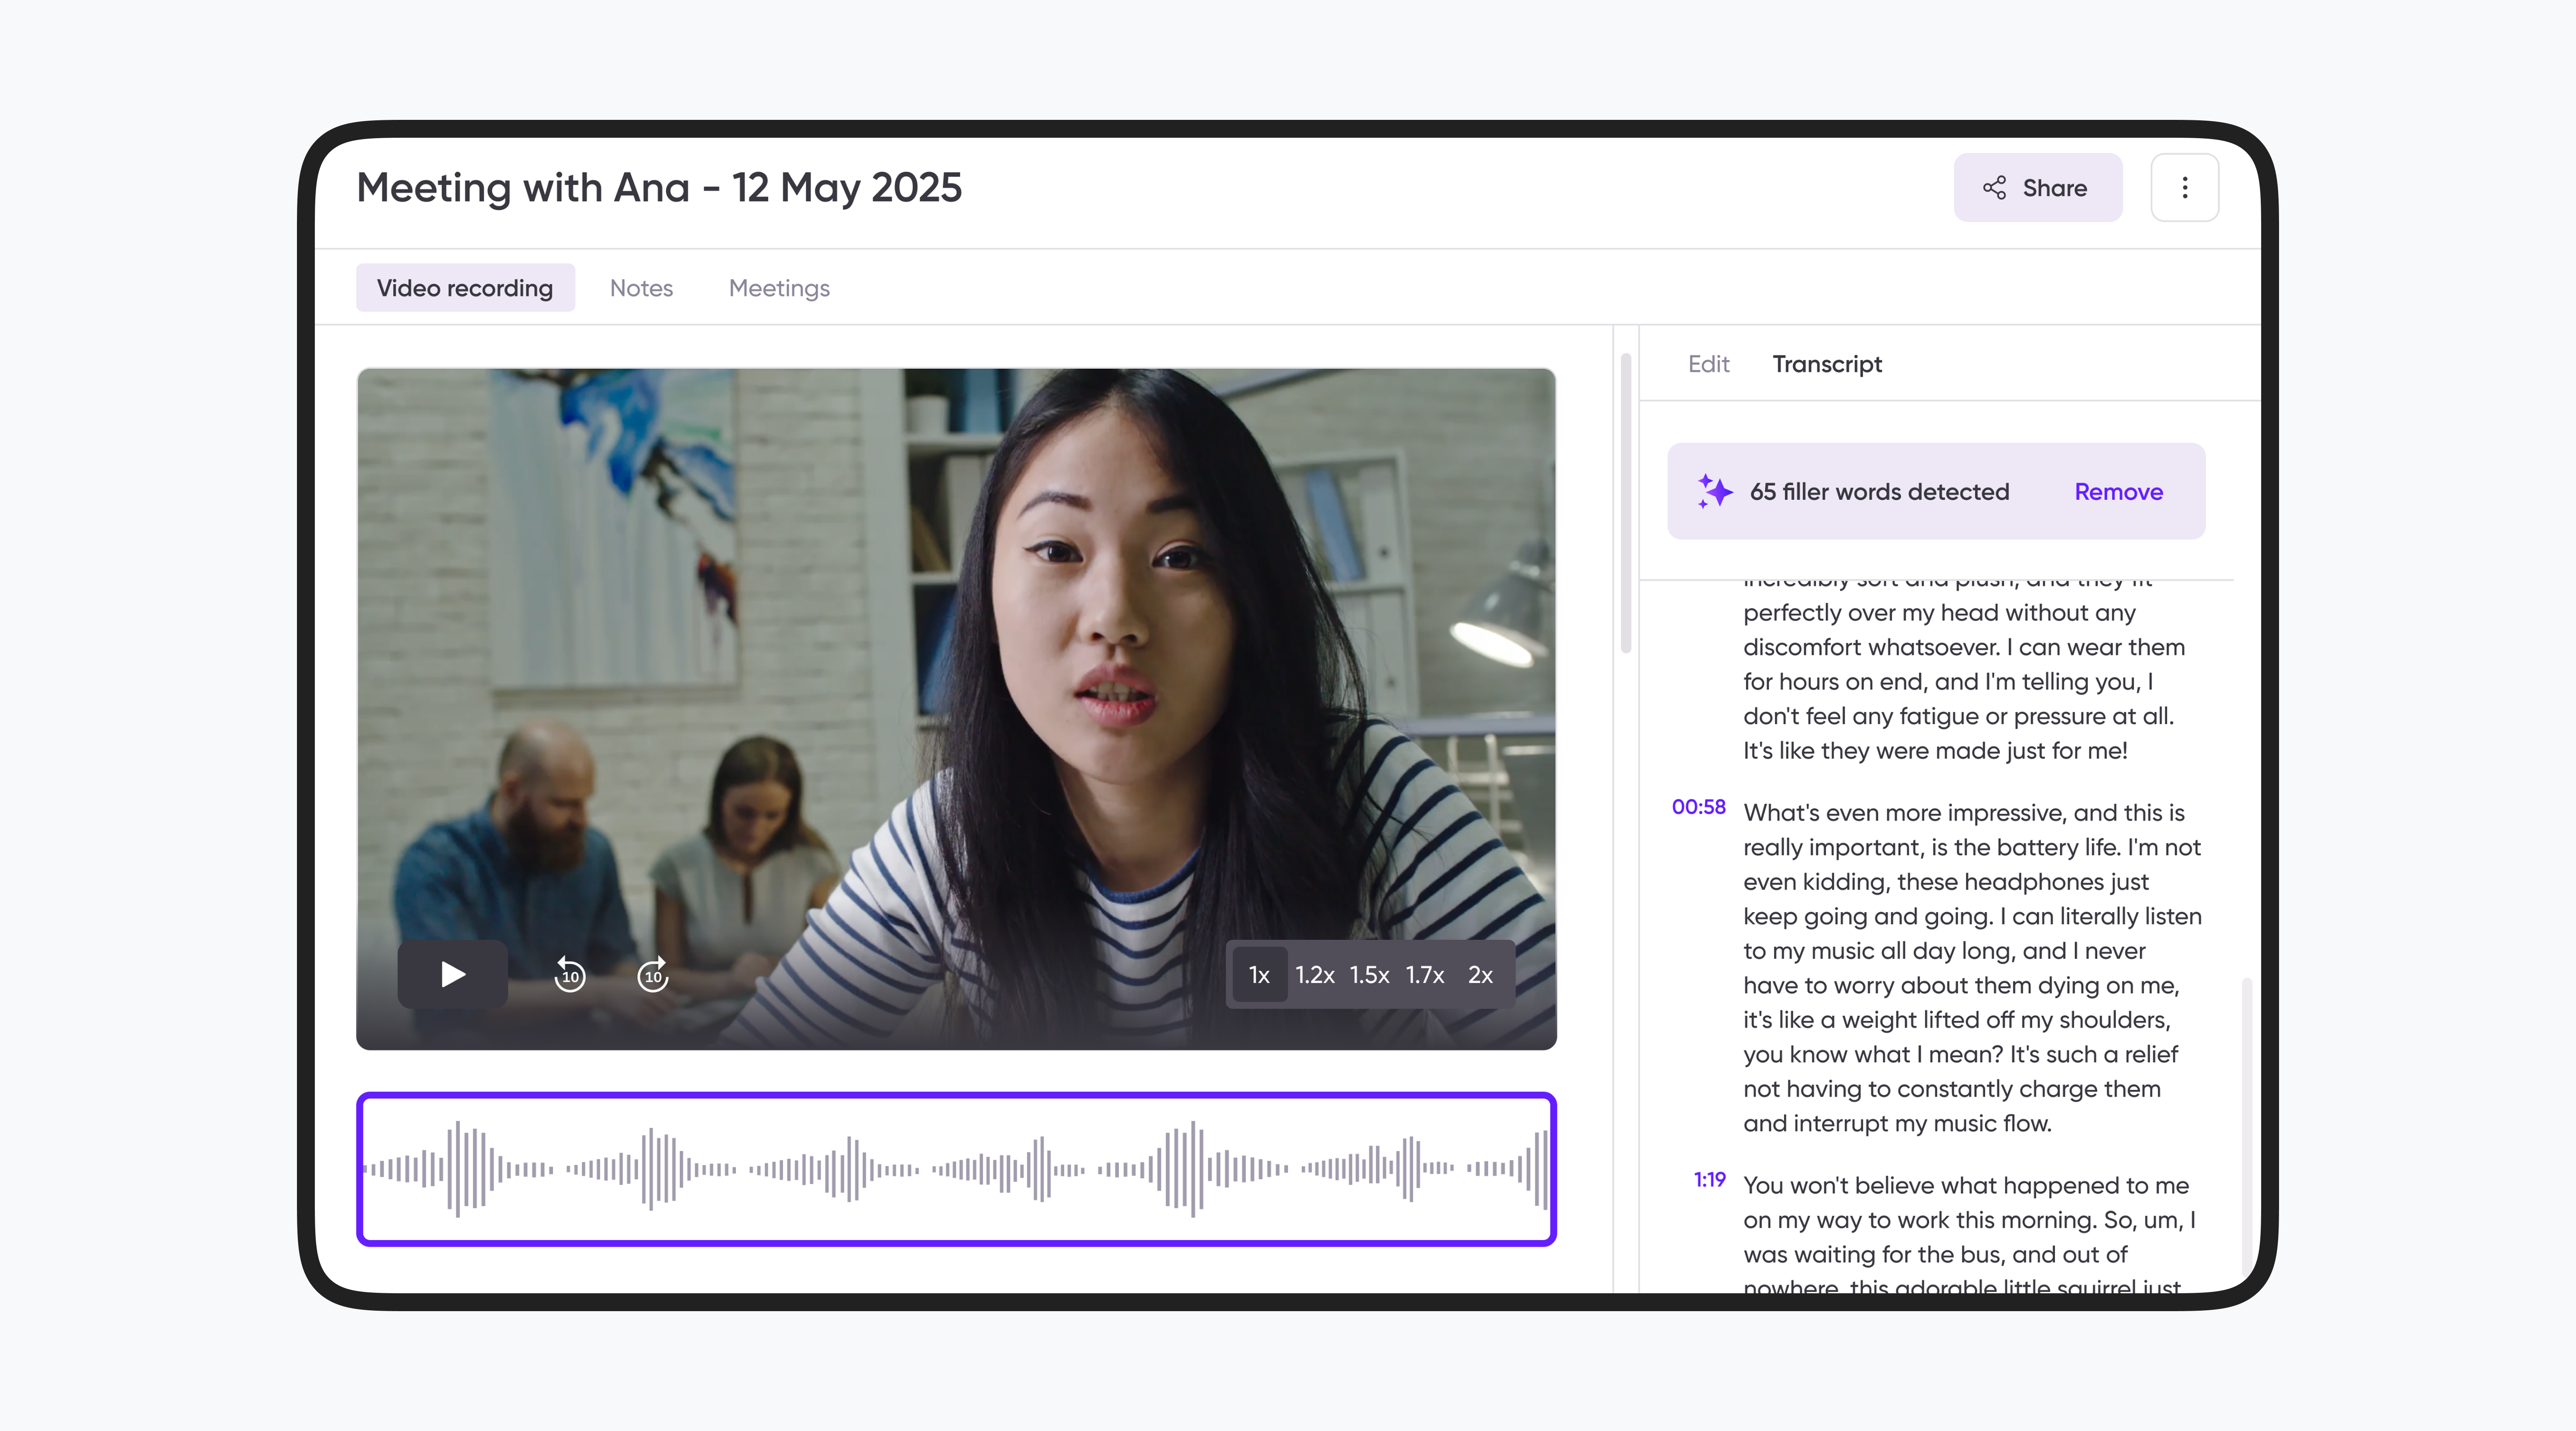Select the Transcript tab
Image resolution: width=2576 pixels, height=1431 pixels.
1827,364
